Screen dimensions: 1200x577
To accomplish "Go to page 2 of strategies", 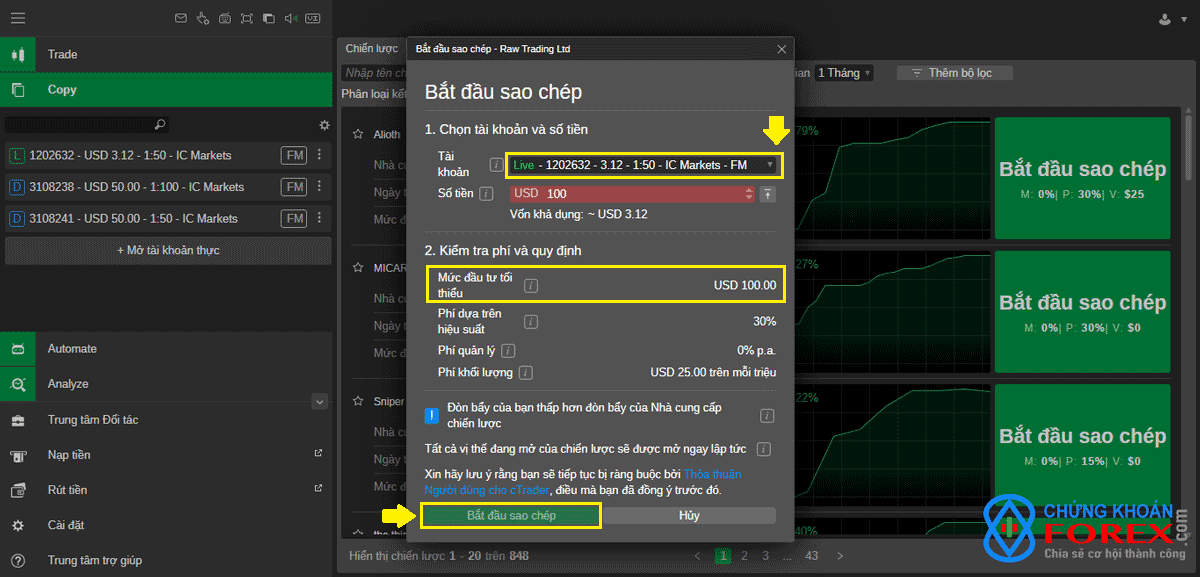I will click(x=744, y=556).
